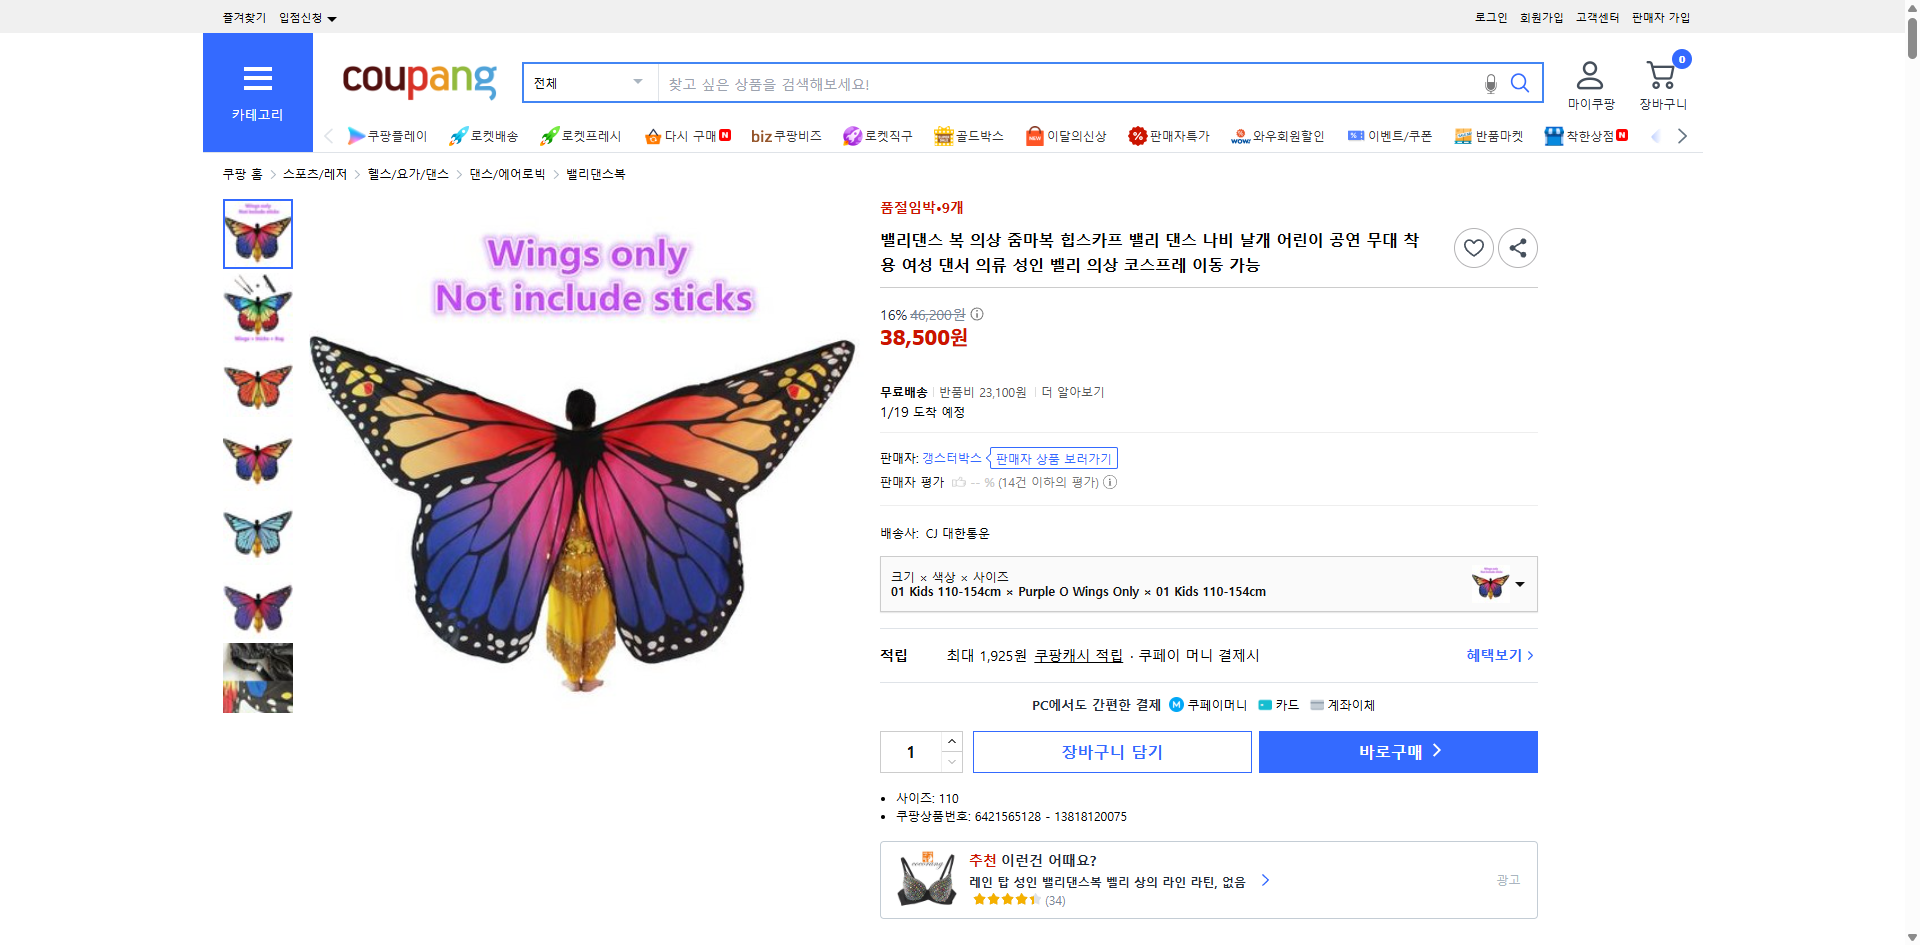
Task: Expand the 입점신청 dropdown arrow
Action: click(x=333, y=17)
